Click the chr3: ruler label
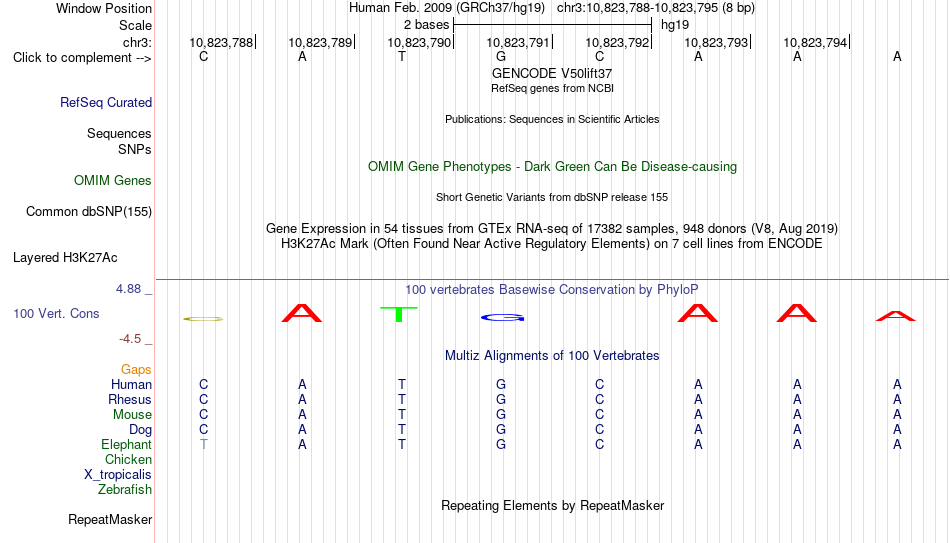 click(x=137, y=42)
